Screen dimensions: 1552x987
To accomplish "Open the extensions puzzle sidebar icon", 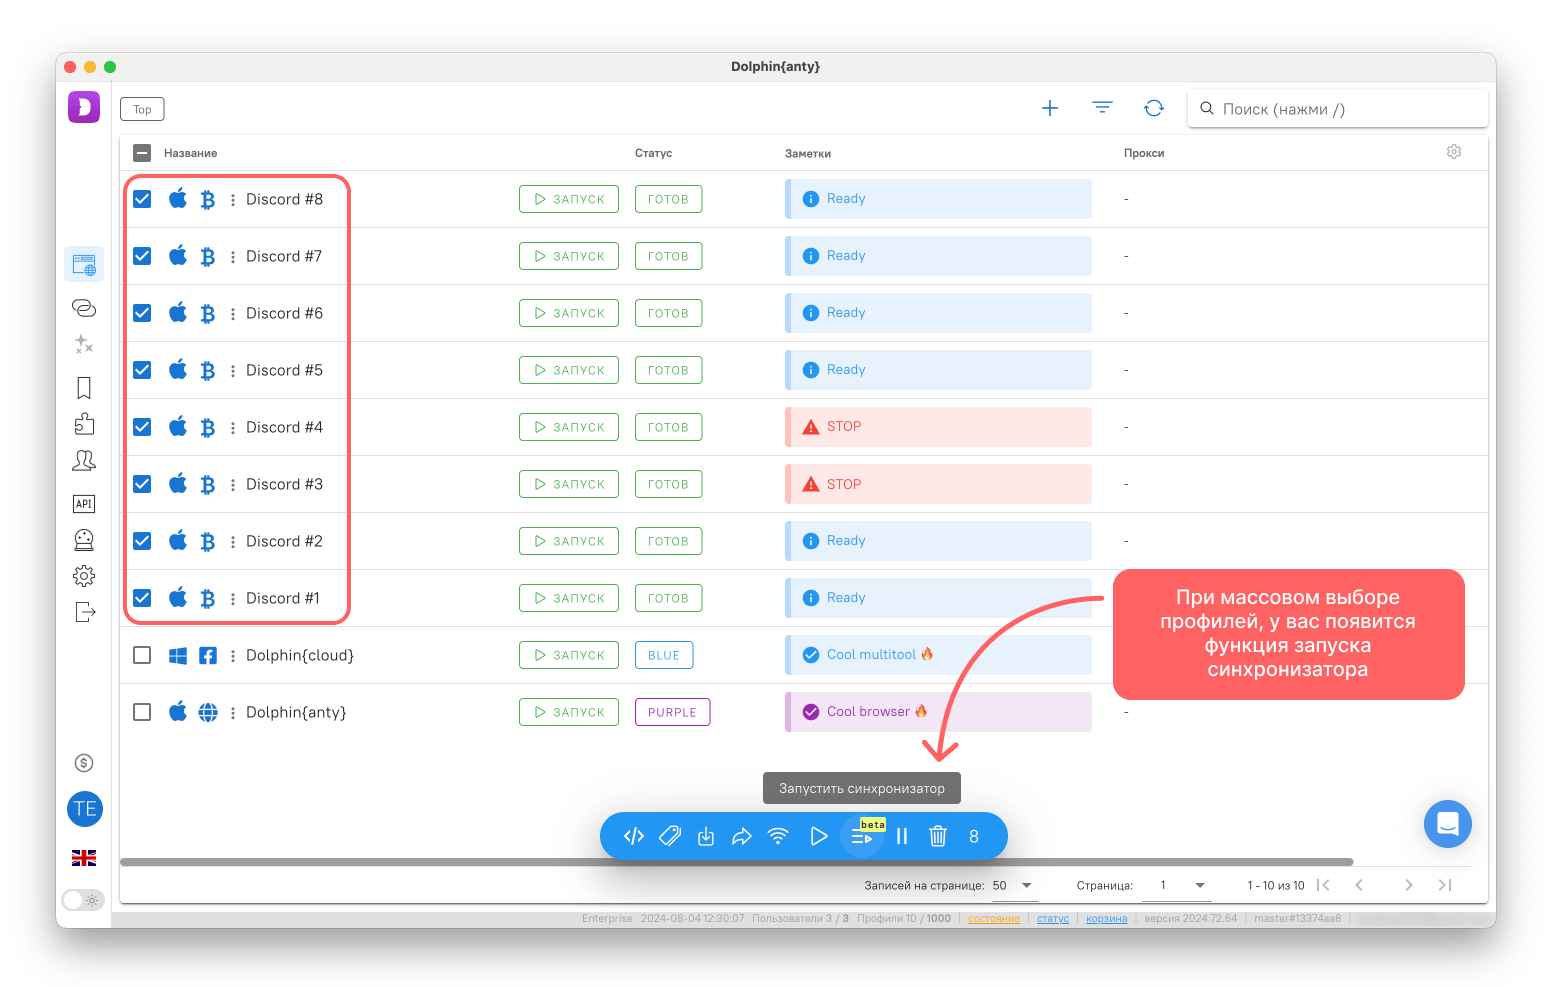I will pyautogui.click(x=84, y=424).
